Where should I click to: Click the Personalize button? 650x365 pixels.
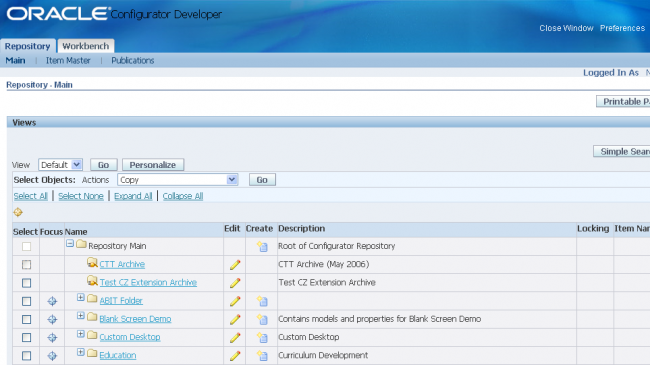153,165
